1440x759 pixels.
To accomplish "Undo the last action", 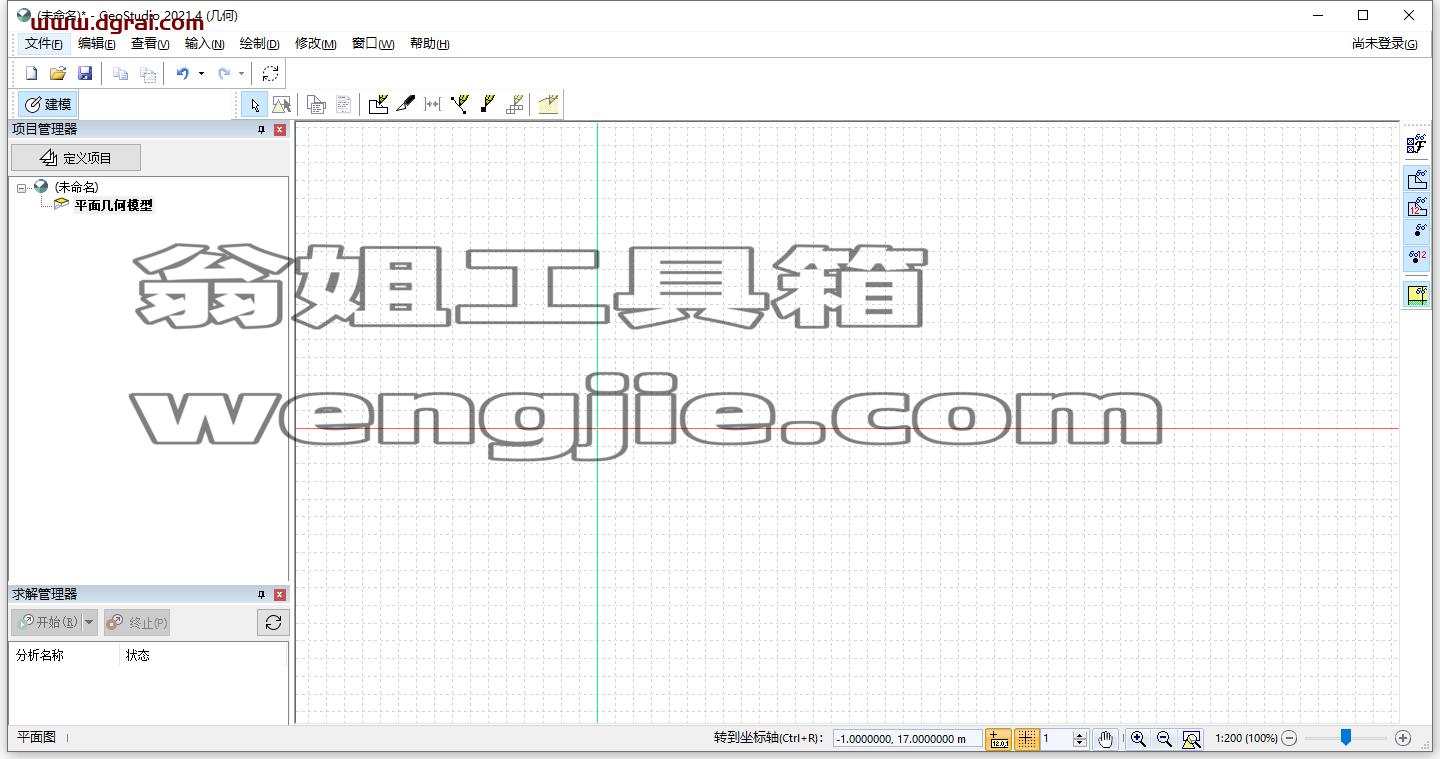I will tap(182, 73).
